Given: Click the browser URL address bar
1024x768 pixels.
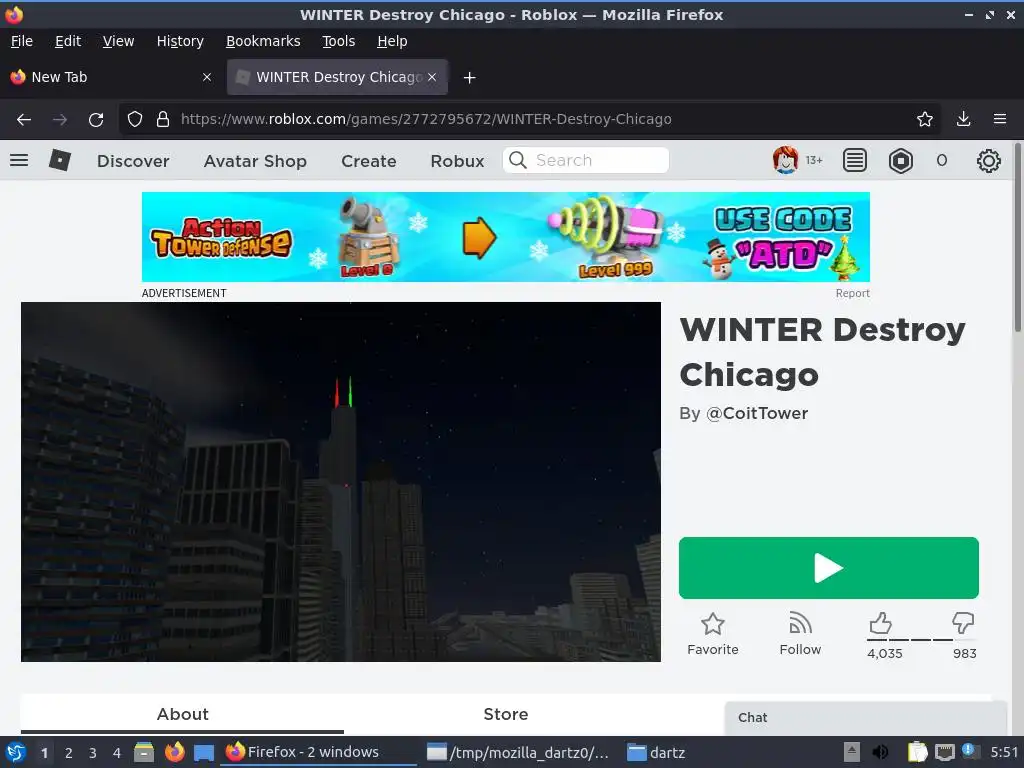Looking at the screenshot, I should [x=530, y=119].
